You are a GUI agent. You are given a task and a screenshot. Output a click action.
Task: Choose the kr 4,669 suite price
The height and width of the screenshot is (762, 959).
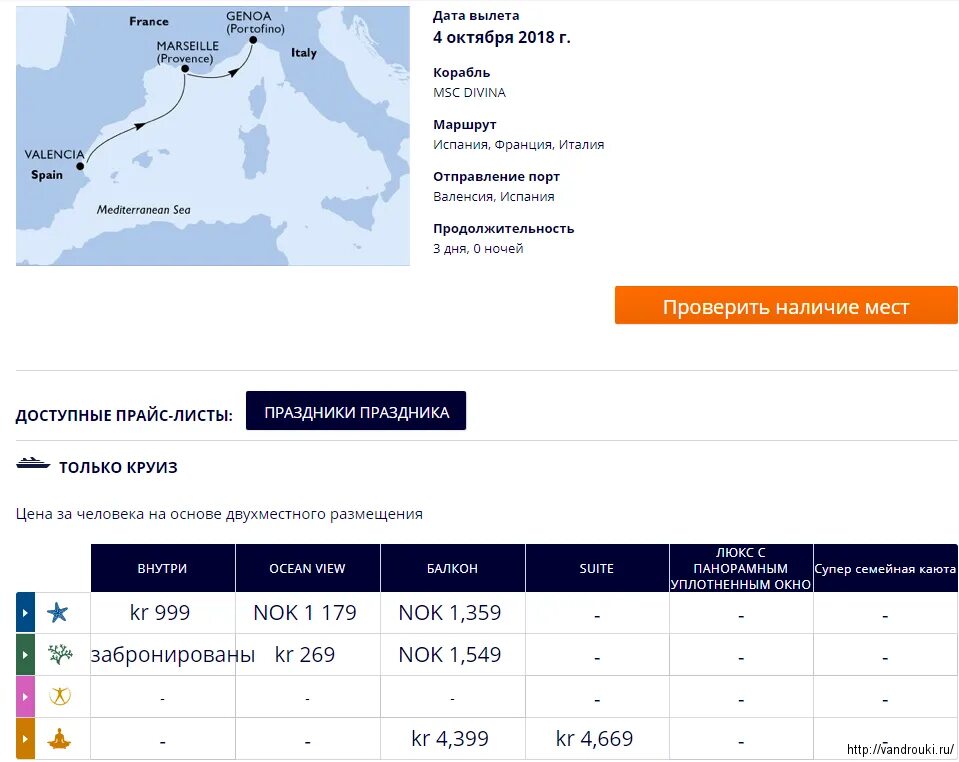[594, 738]
